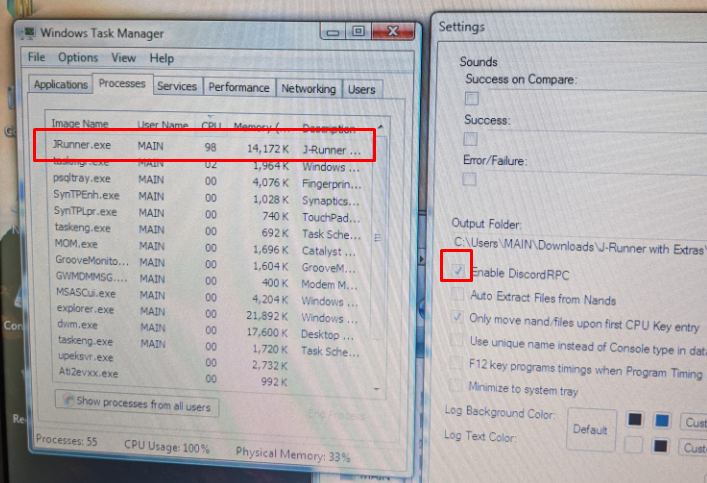Select the MSASCui.exe process row

coord(207,296)
